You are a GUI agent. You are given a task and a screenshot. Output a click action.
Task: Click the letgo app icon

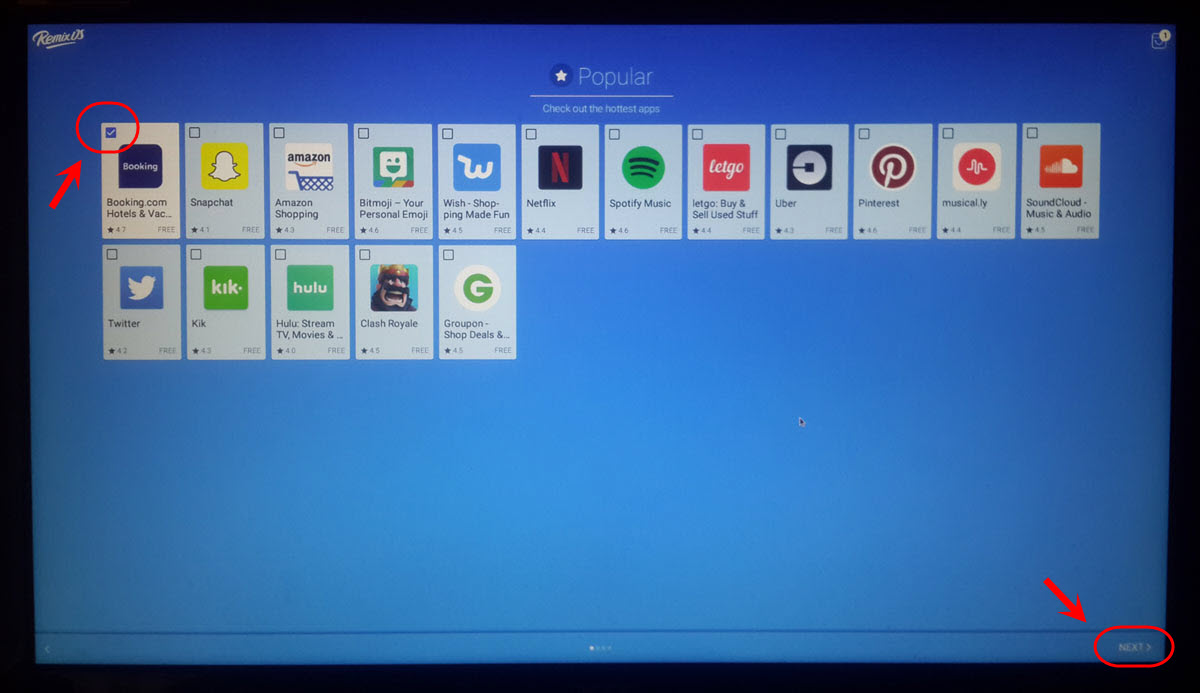(x=726, y=167)
